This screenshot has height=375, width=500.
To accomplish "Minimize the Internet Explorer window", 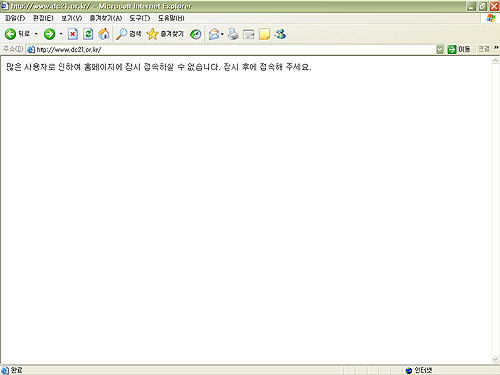I will coord(471,6).
